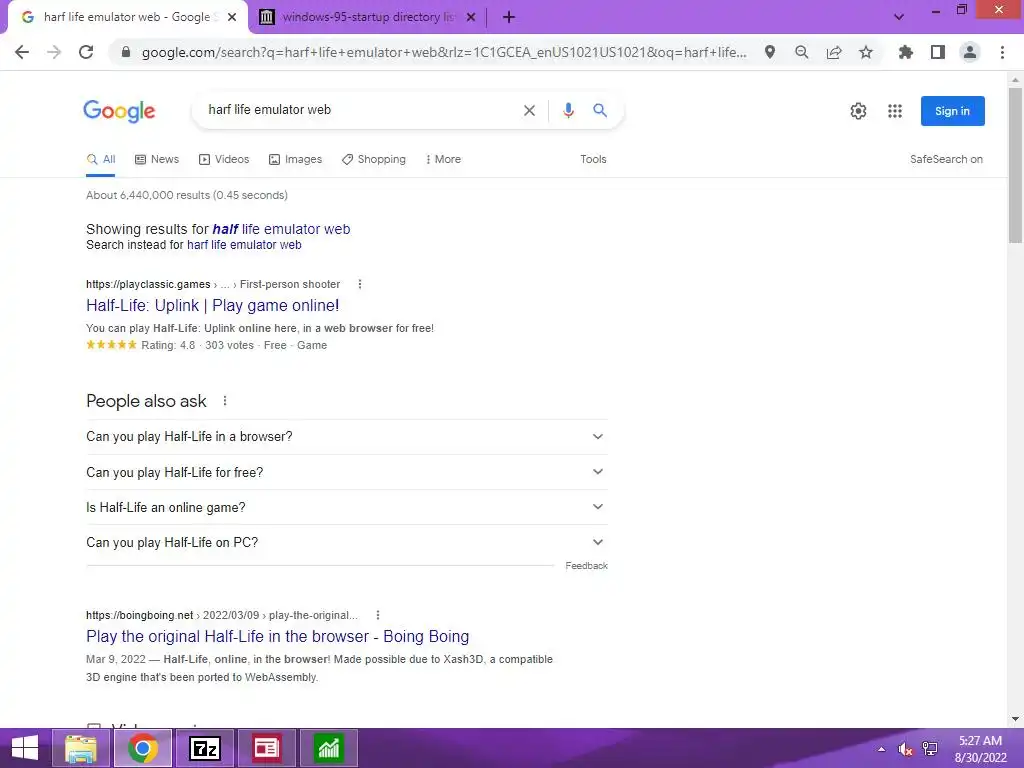Click into the Google search text field

pos(359,110)
